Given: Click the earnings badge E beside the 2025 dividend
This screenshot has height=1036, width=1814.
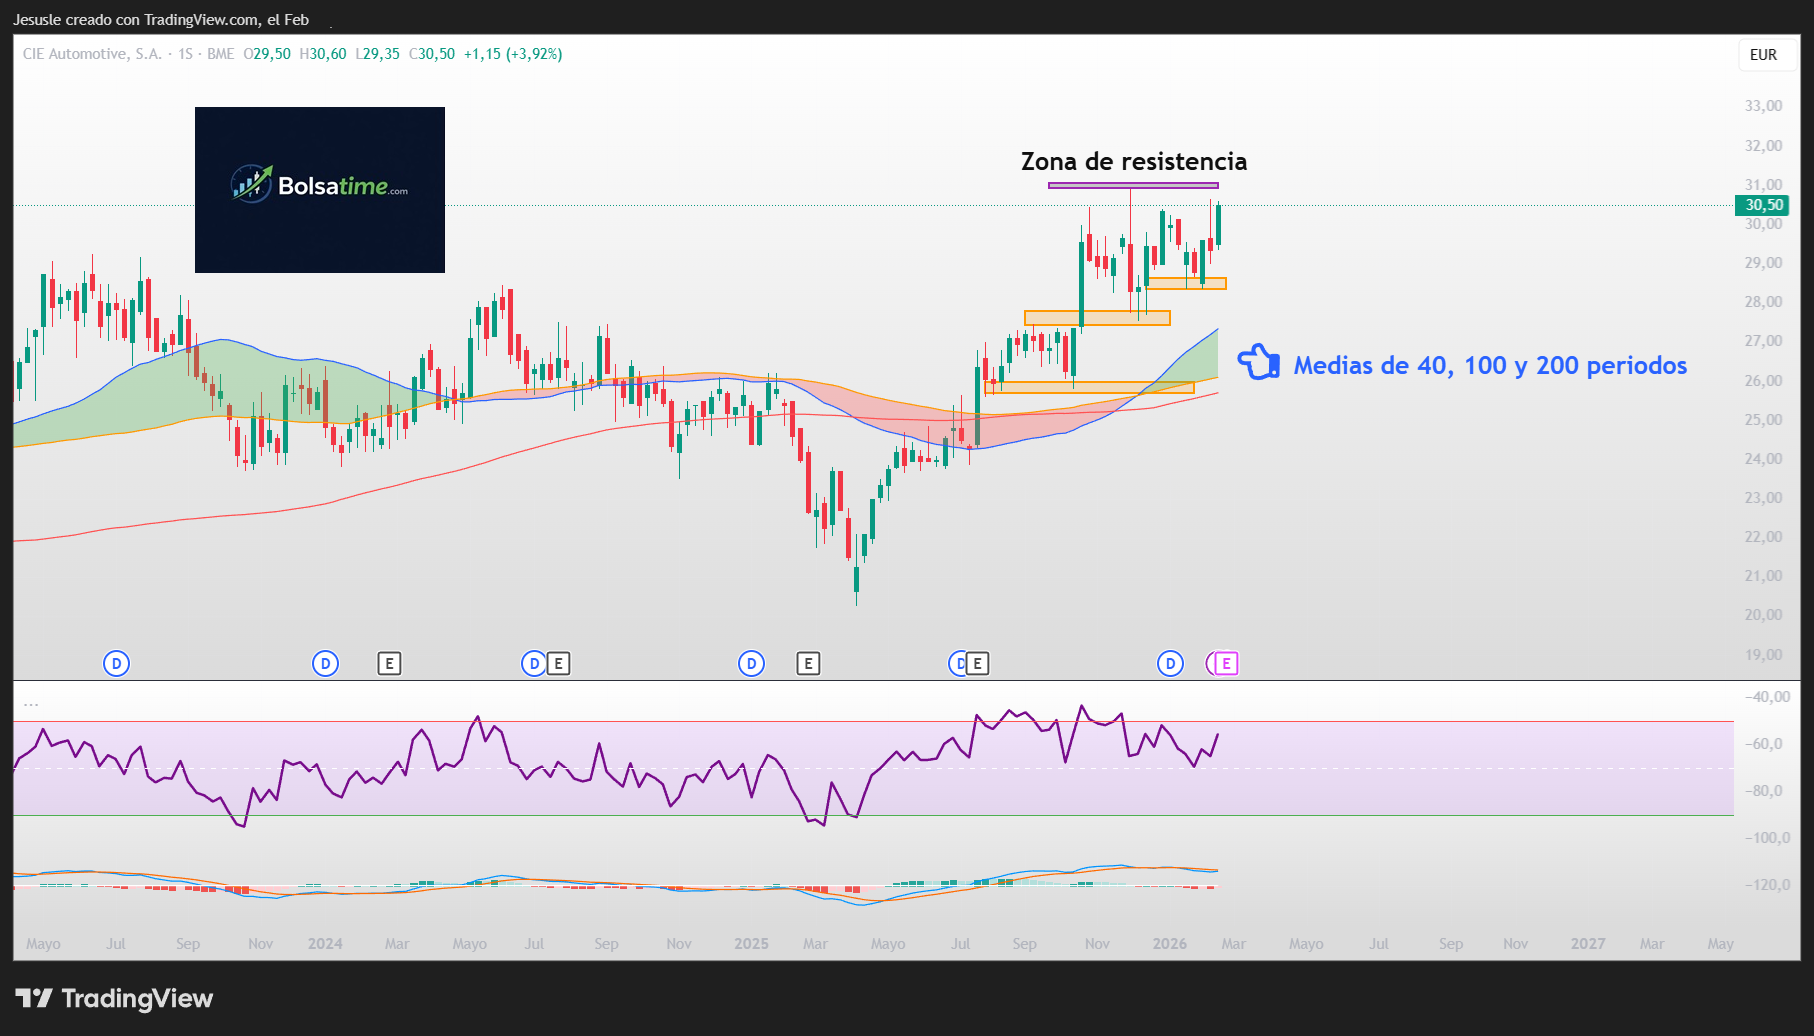Looking at the screenshot, I should tap(808, 662).
